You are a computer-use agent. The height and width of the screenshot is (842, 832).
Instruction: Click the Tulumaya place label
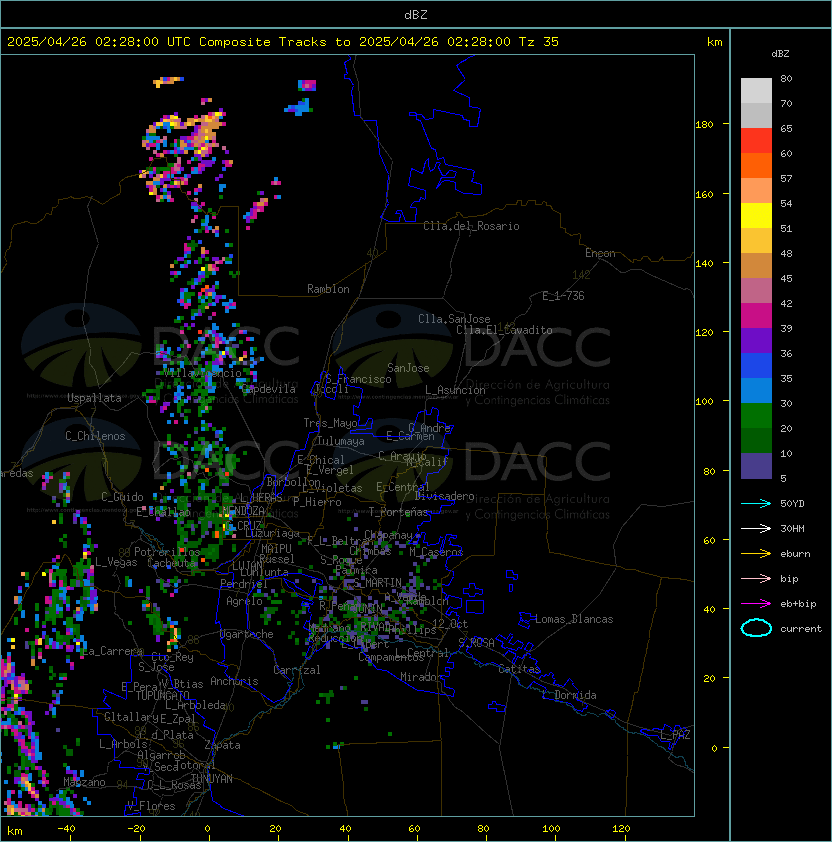[341, 441]
